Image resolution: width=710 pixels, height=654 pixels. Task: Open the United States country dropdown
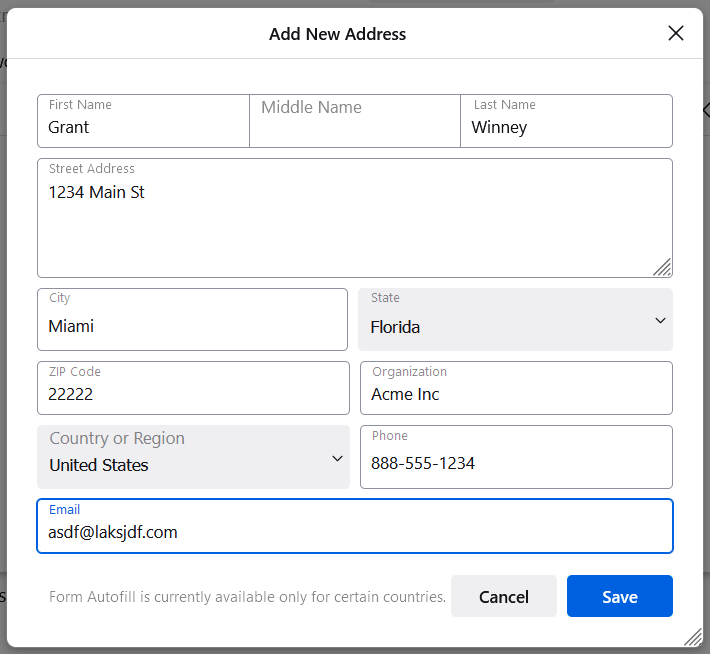click(193, 457)
